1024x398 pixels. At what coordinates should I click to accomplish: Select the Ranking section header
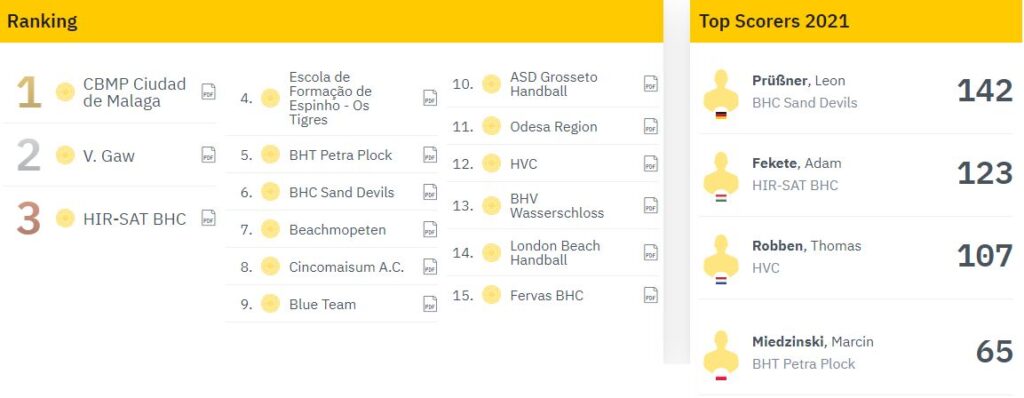click(x=42, y=21)
